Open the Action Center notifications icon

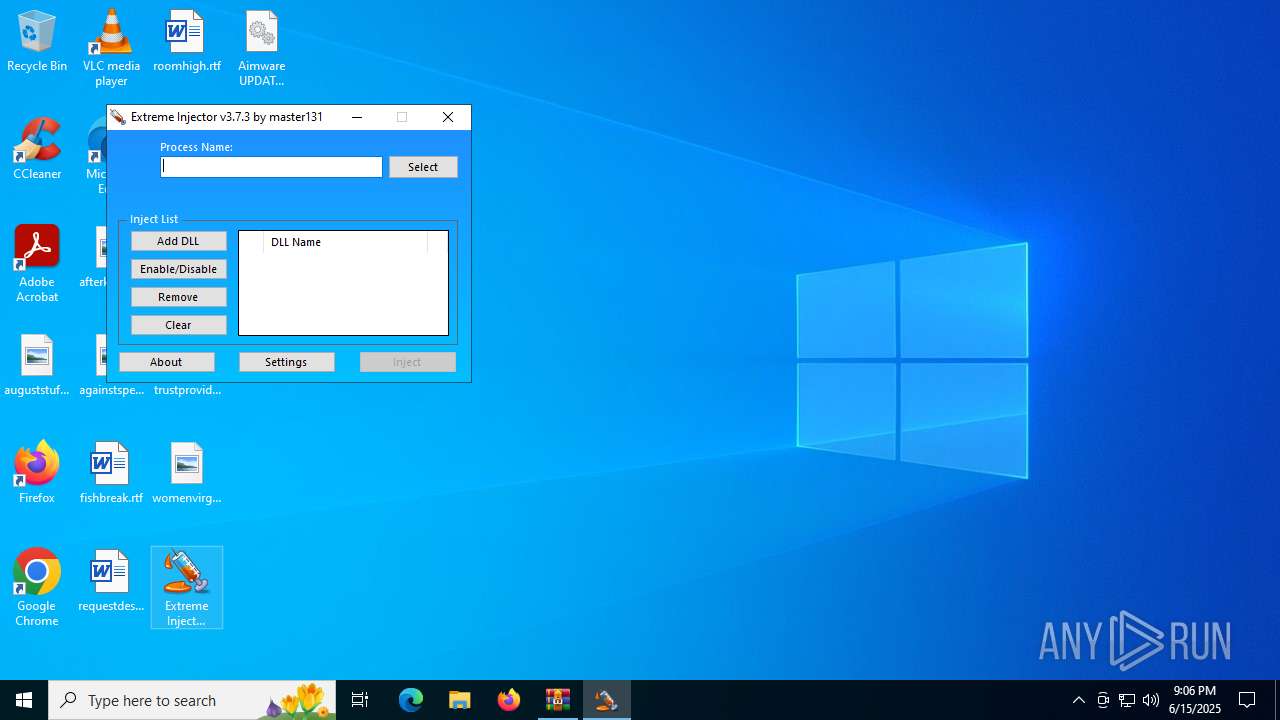(1248, 700)
